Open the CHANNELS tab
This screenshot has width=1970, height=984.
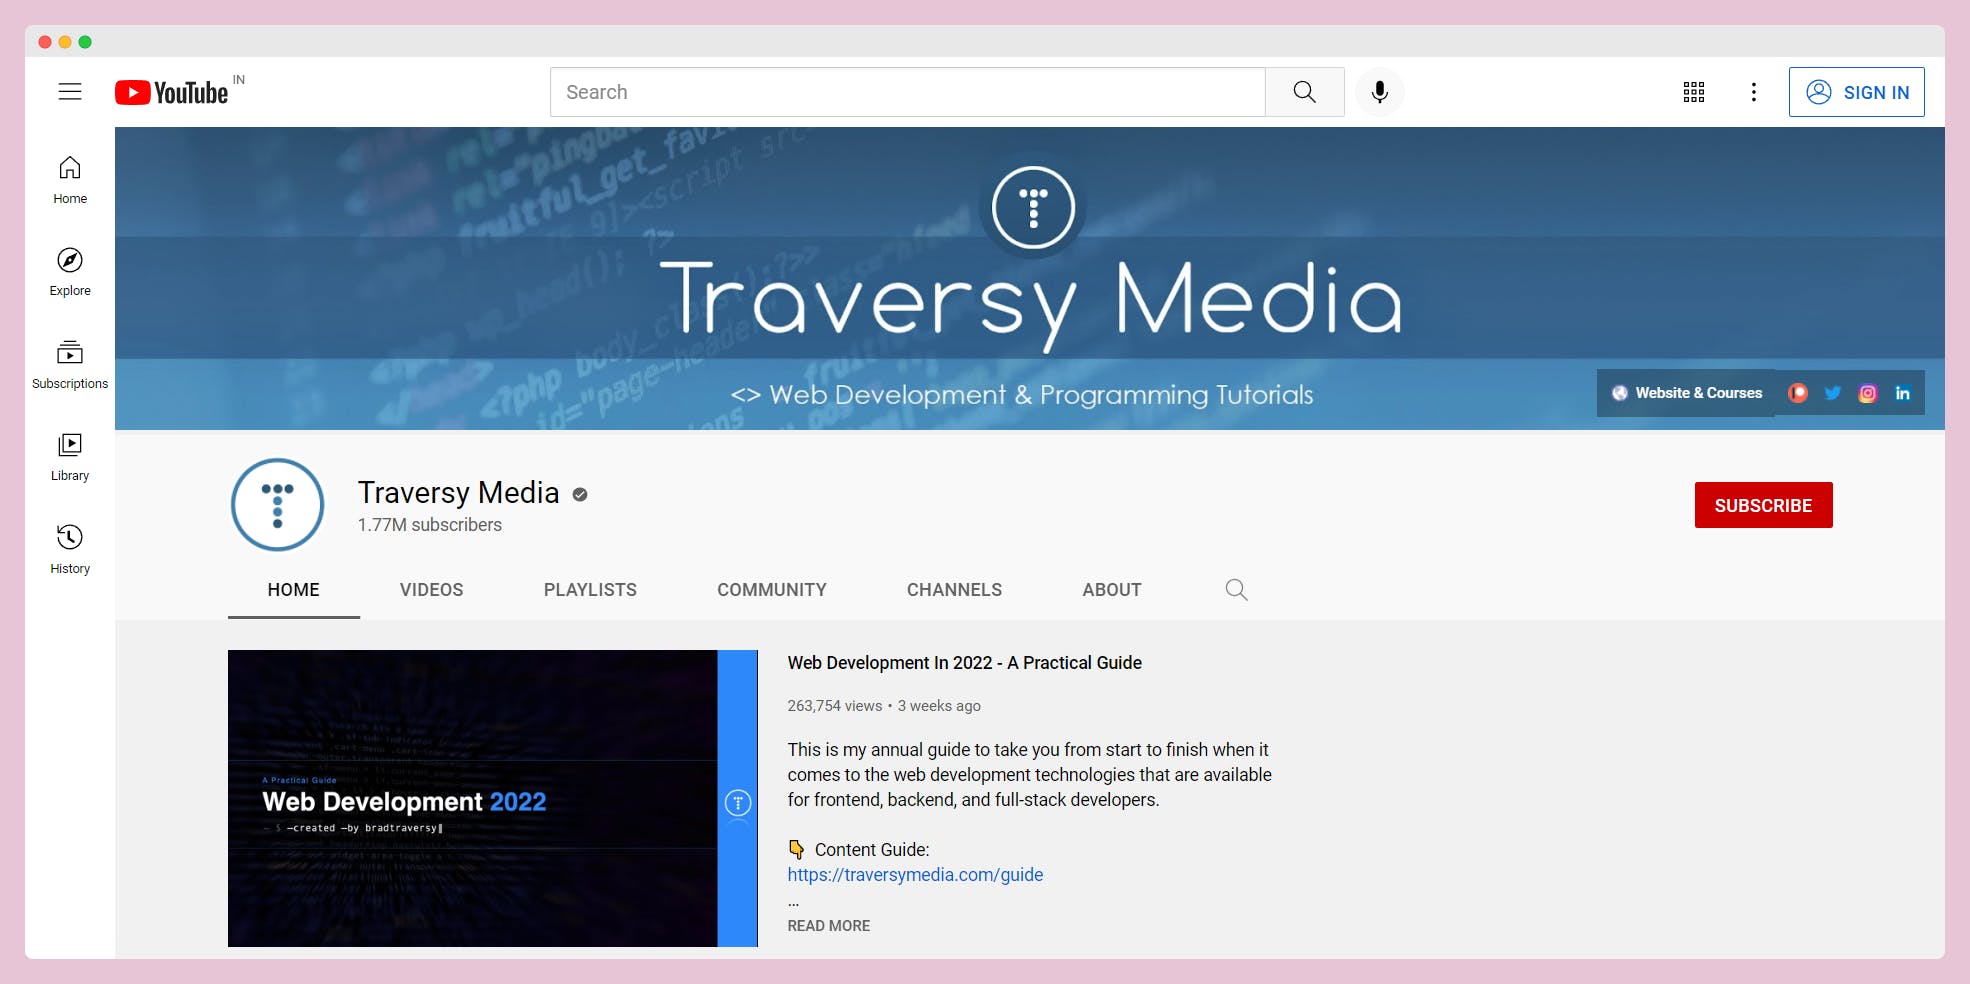pos(954,590)
